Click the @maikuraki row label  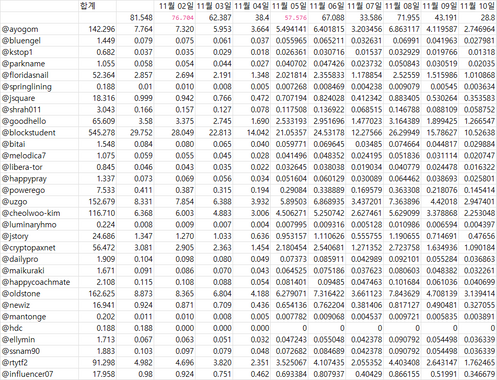point(23,271)
